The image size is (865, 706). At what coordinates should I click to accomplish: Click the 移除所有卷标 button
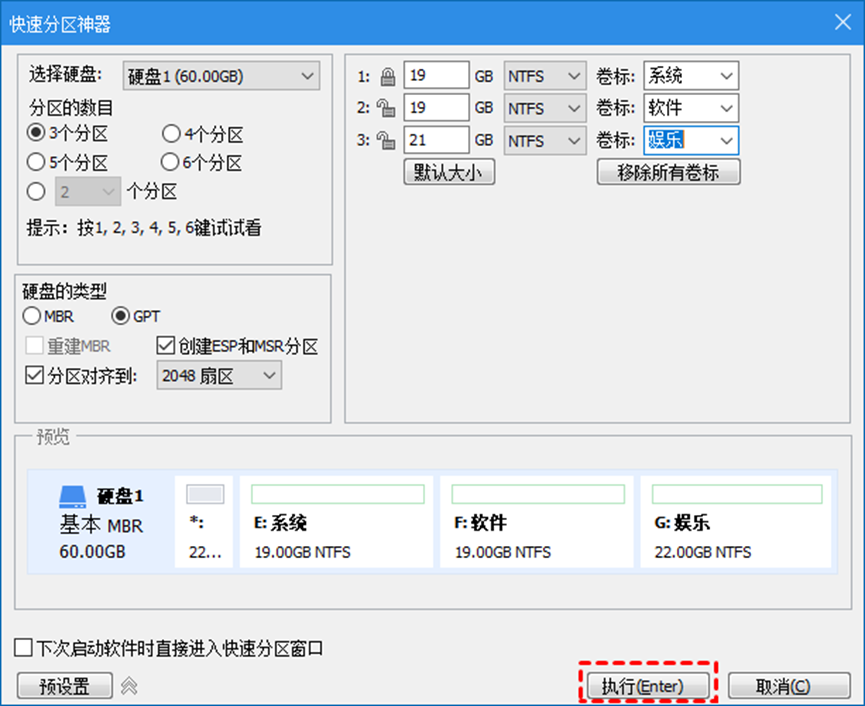pos(668,172)
